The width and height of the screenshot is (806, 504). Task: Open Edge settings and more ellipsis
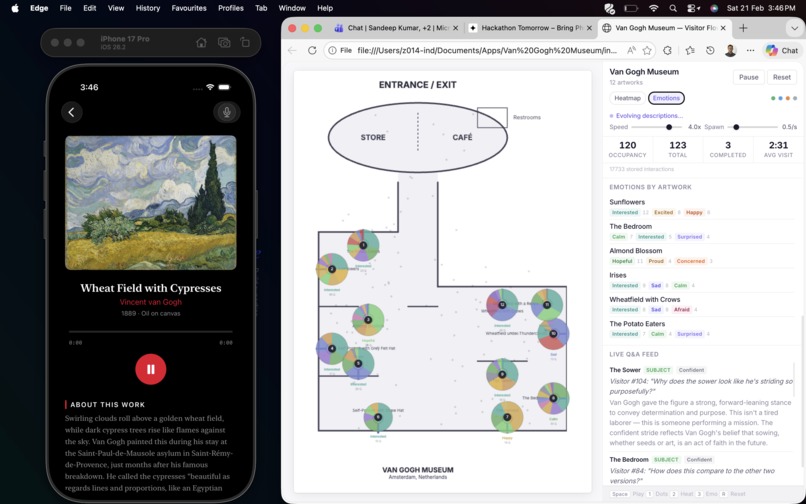tap(750, 50)
